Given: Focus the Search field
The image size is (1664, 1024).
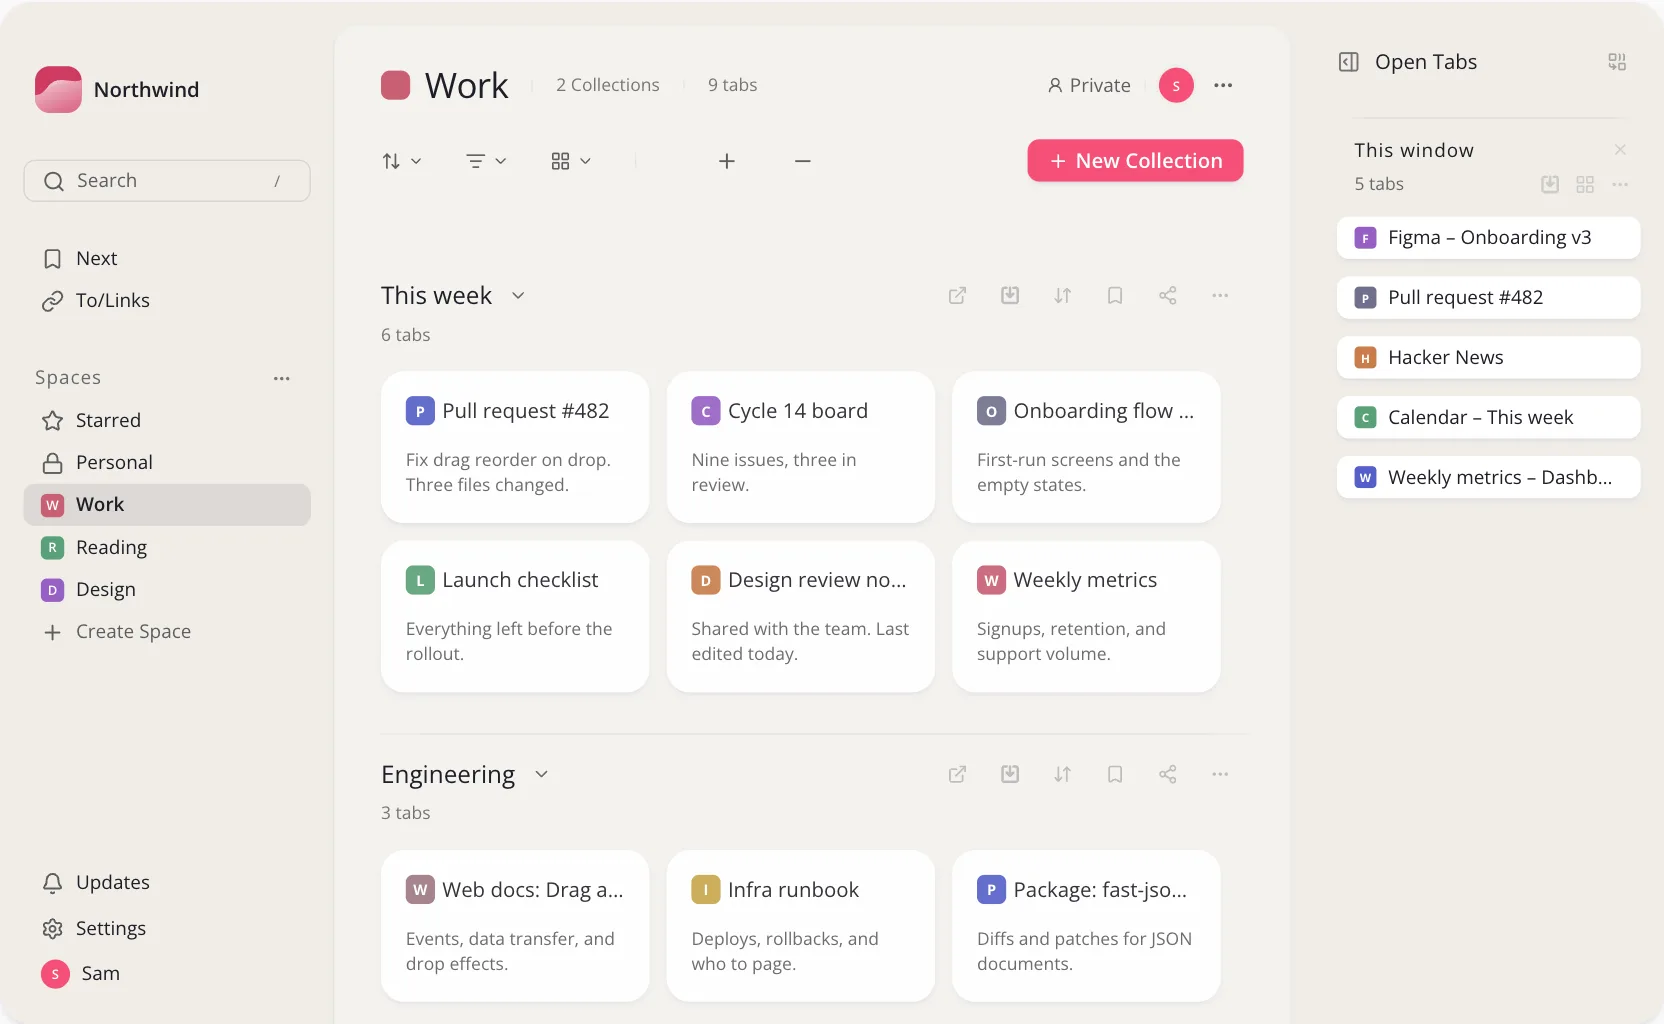Looking at the screenshot, I should point(167,181).
